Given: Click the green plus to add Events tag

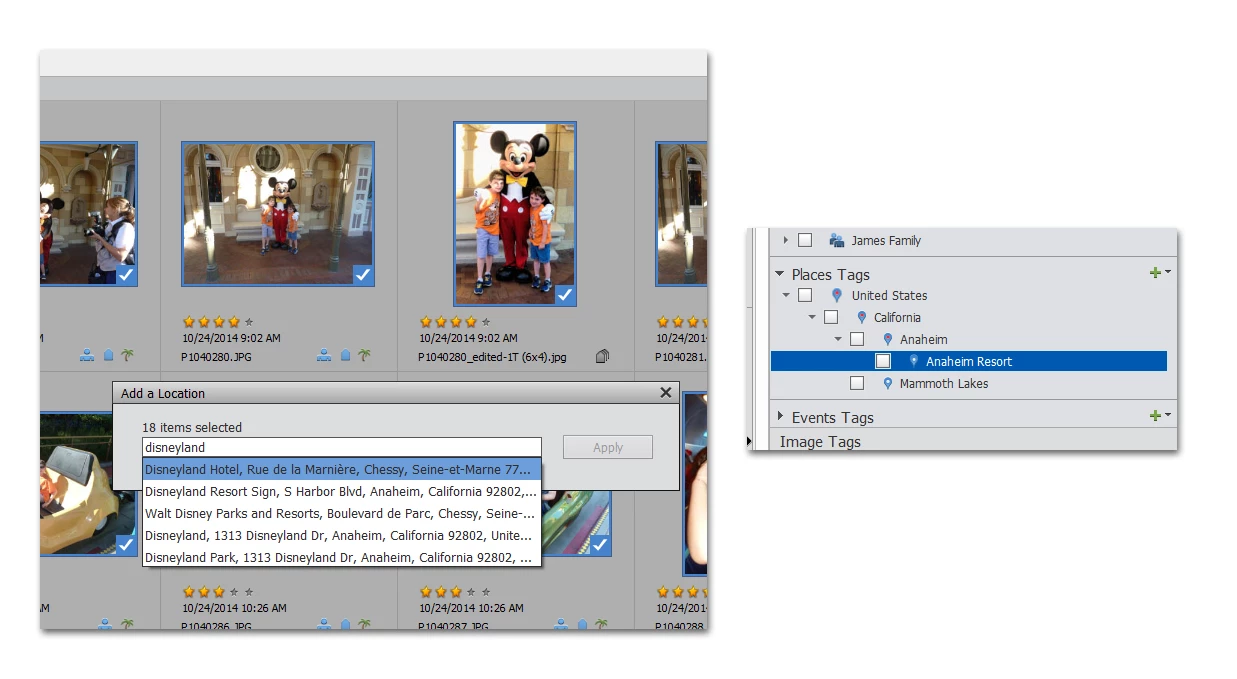Looking at the screenshot, I should coord(1155,416).
